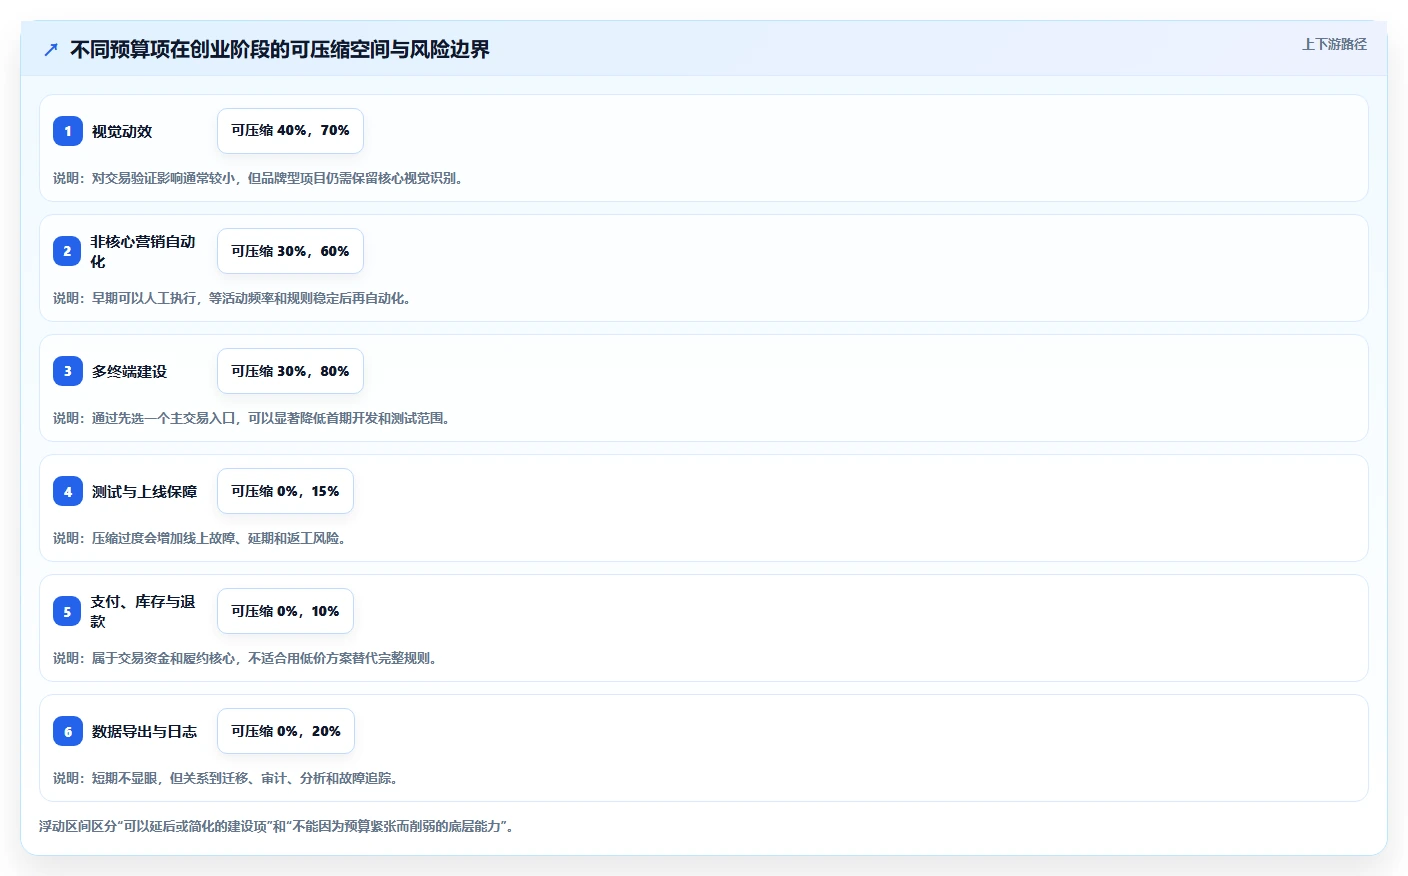Click the description about 交易资金和履约核心
The width and height of the screenshot is (1408, 876).
coord(245,658)
